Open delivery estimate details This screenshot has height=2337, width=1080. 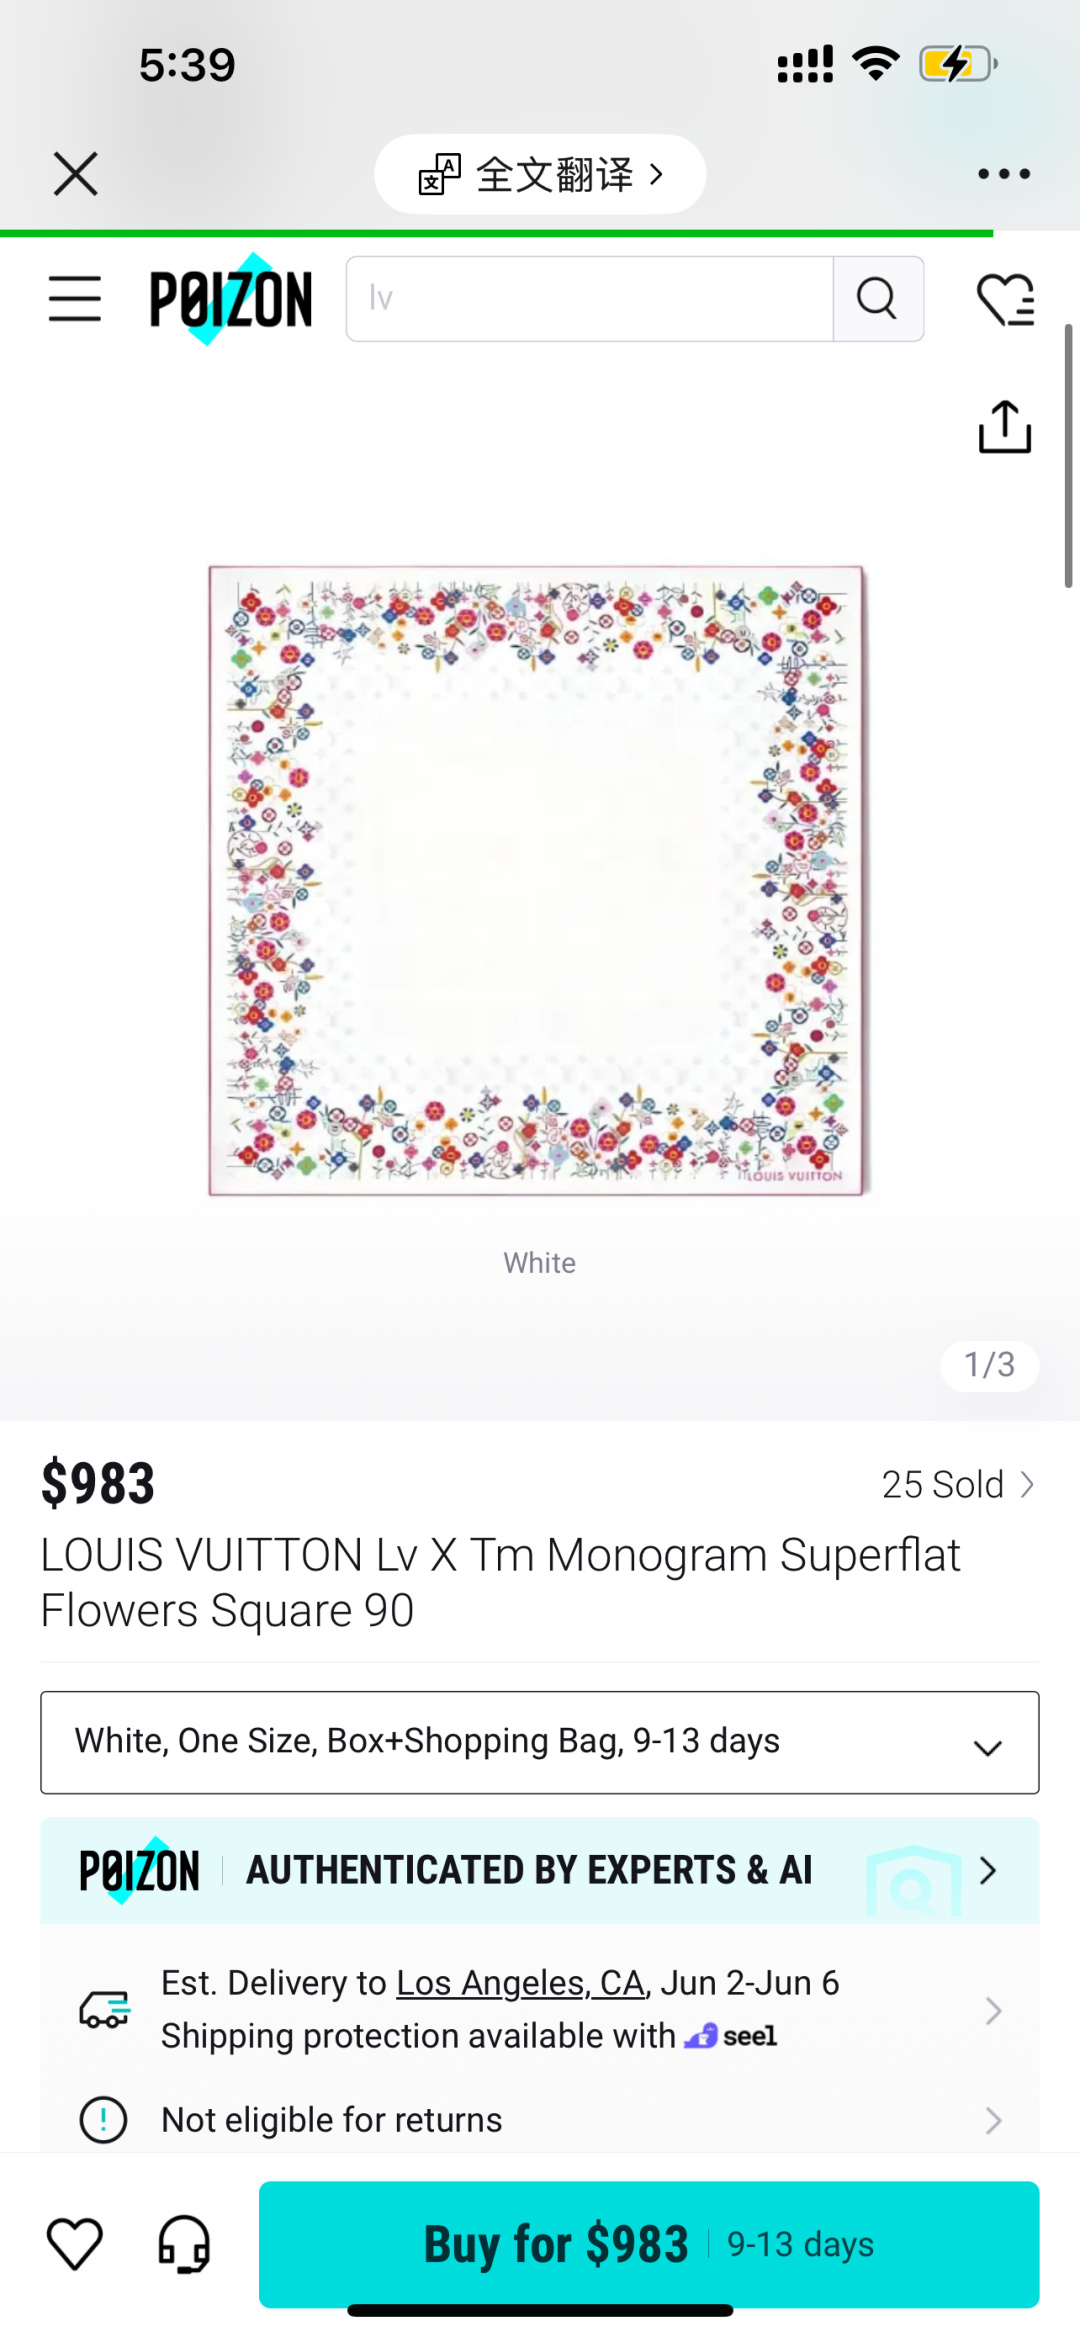pyautogui.click(x=992, y=2010)
